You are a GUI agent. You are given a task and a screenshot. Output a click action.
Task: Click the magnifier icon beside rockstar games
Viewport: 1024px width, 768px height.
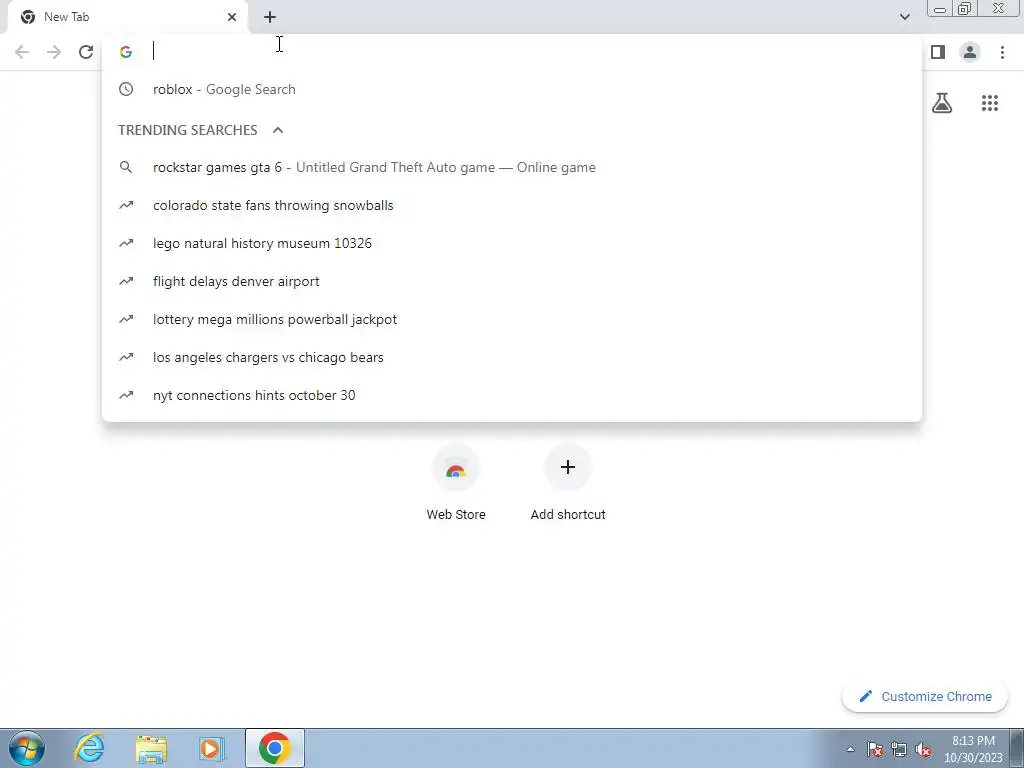click(x=126, y=167)
